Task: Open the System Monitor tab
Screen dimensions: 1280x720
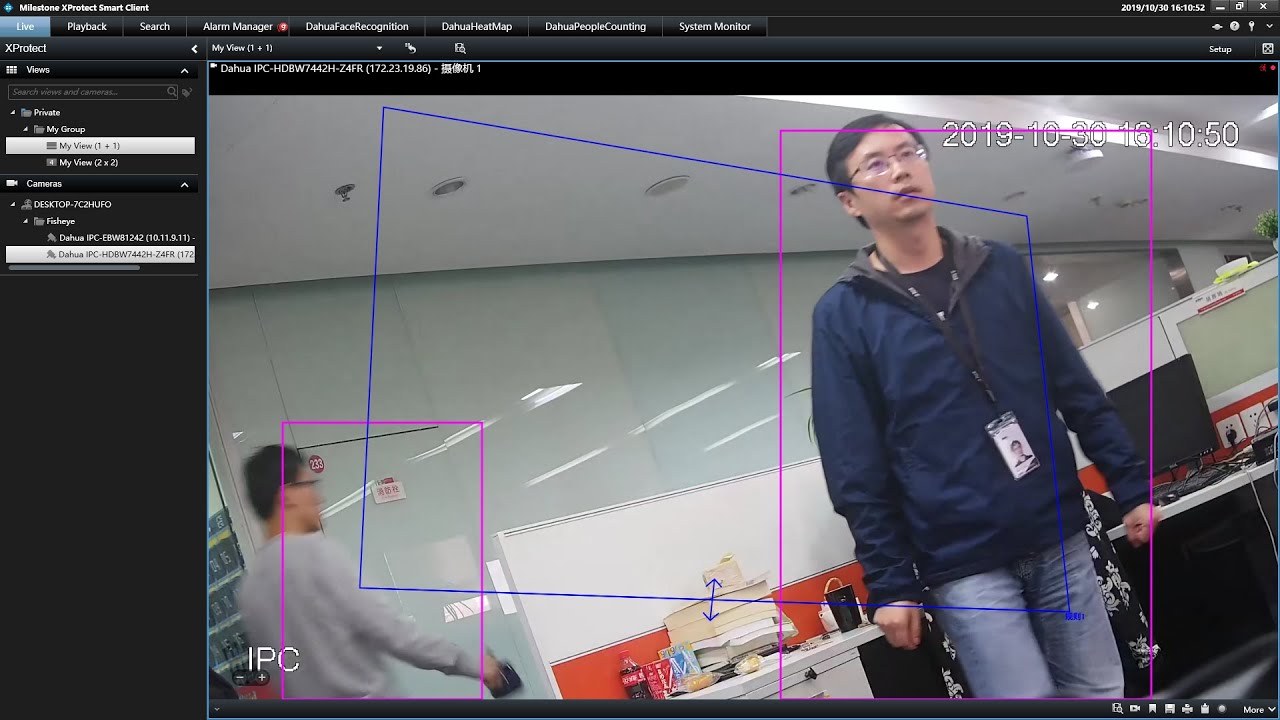Action: tap(715, 26)
